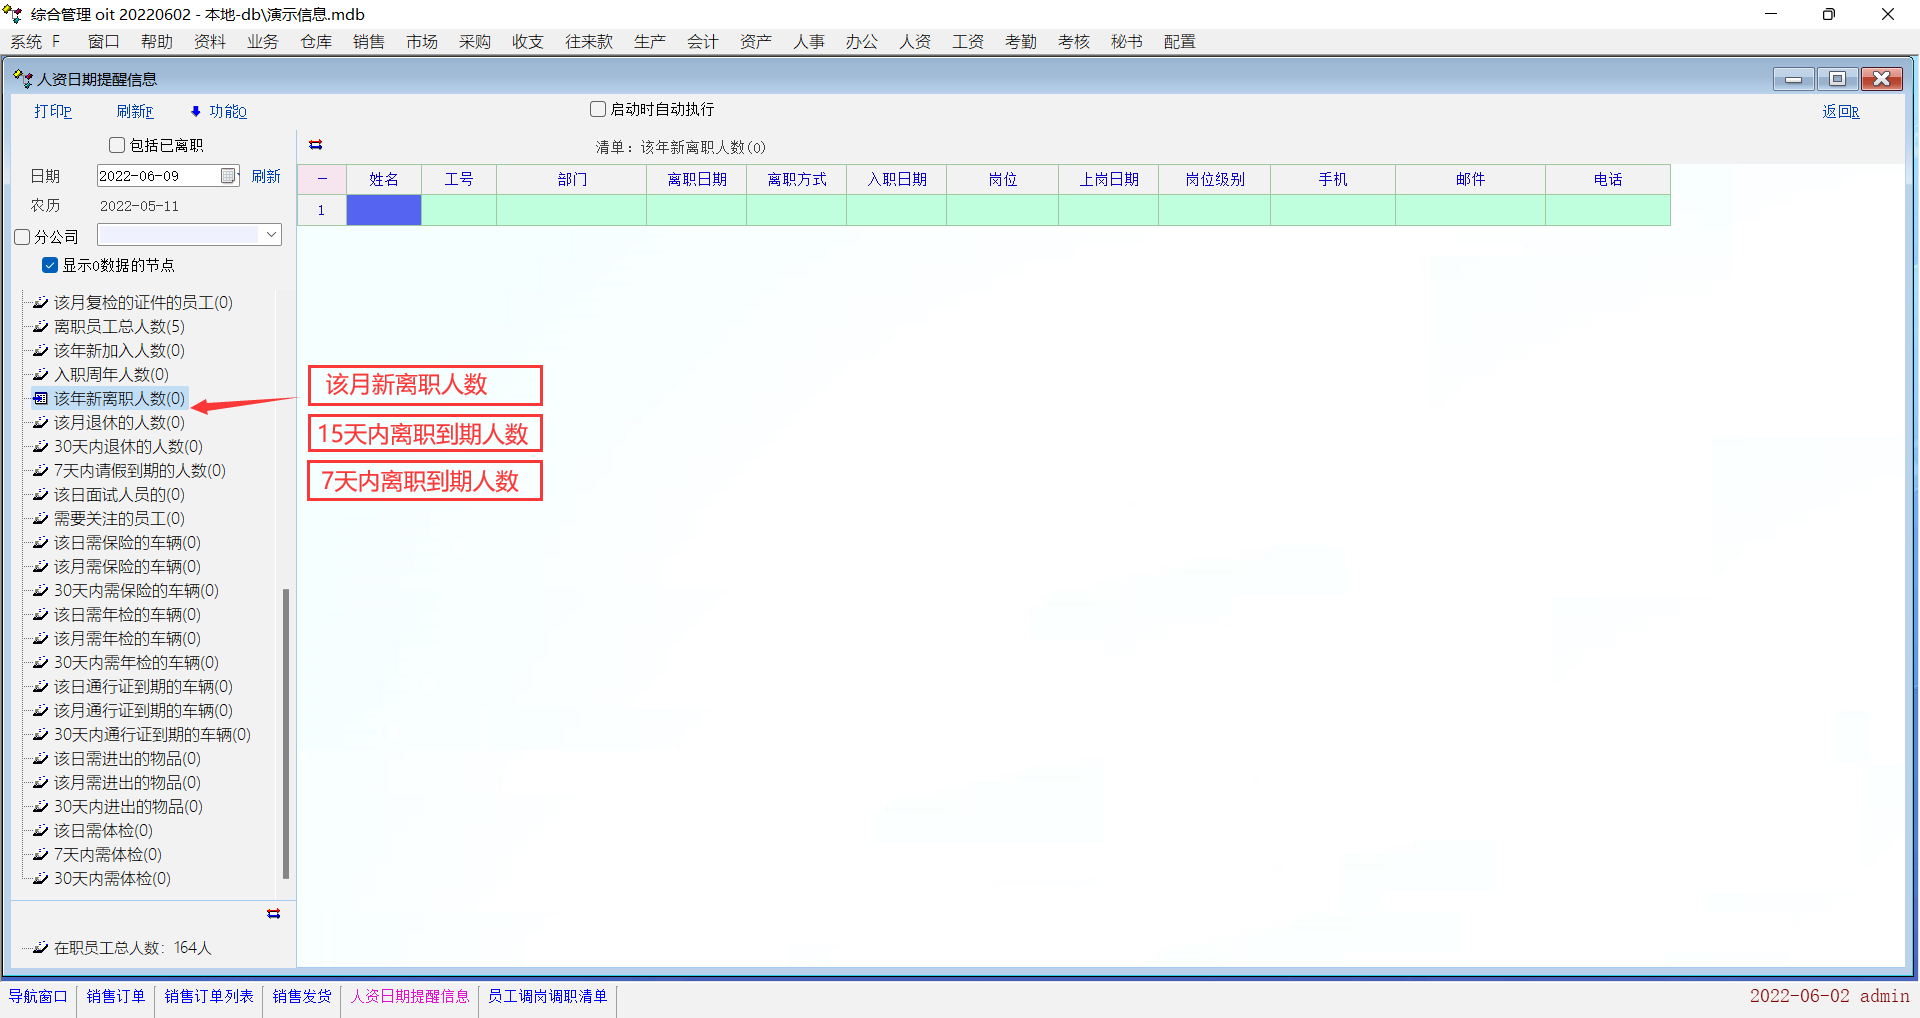The image size is (1920, 1018).
Task: Click the down-arrow icon next to 功能
Action: [x=195, y=112]
